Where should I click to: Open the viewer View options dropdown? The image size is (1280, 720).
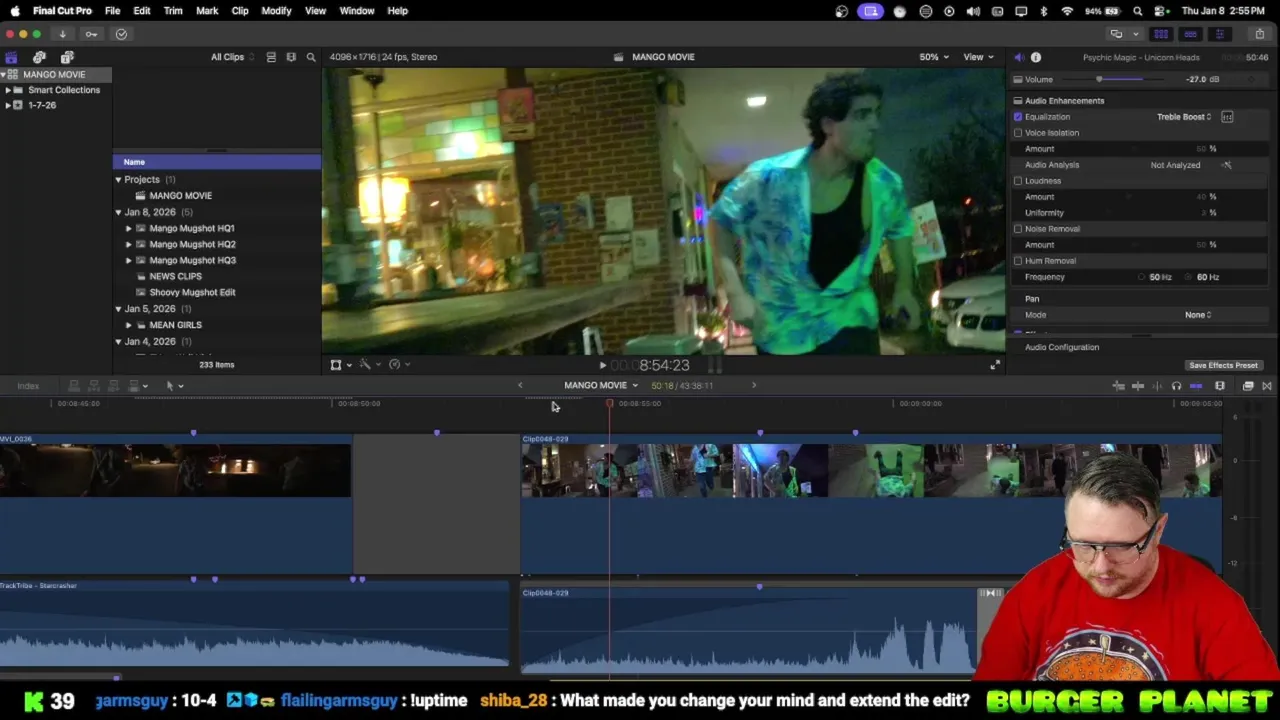click(x=978, y=57)
